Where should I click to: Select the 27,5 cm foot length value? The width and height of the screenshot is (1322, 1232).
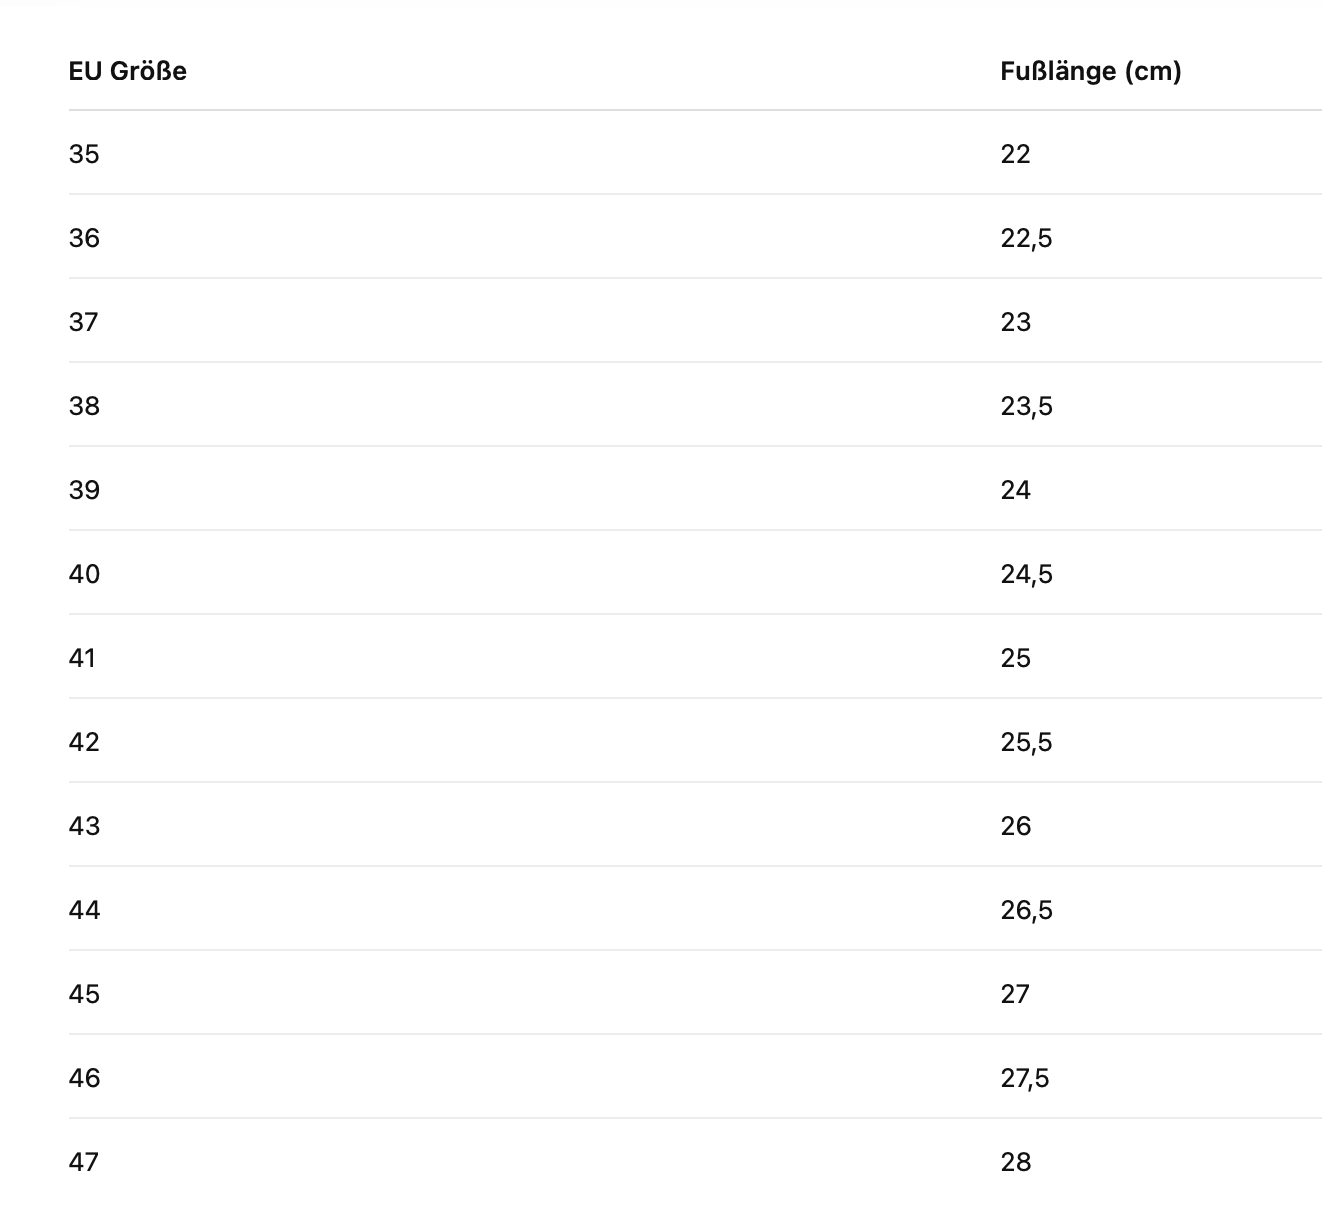[x=1025, y=1078]
